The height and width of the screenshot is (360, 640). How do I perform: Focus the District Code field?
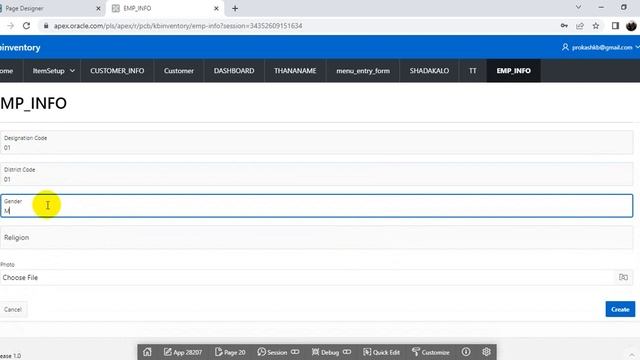(x=316, y=174)
